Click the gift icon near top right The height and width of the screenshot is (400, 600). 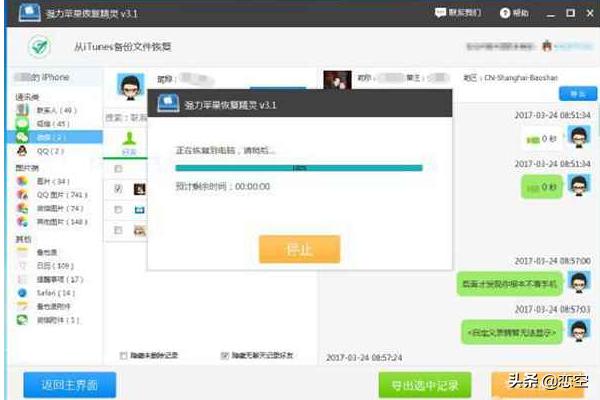[x=547, y=46]
